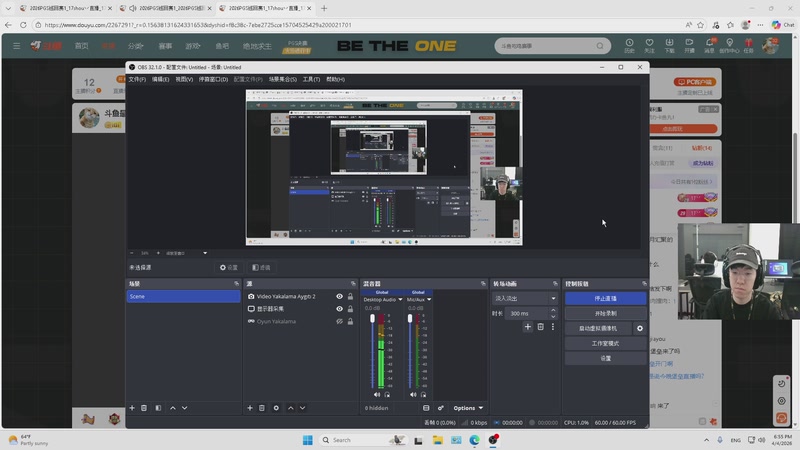Image resolution: width=800 pixels, height=450 pixels.
Task: Switch mixer layout icon next to hidden count
Action: tap(426, 408)
